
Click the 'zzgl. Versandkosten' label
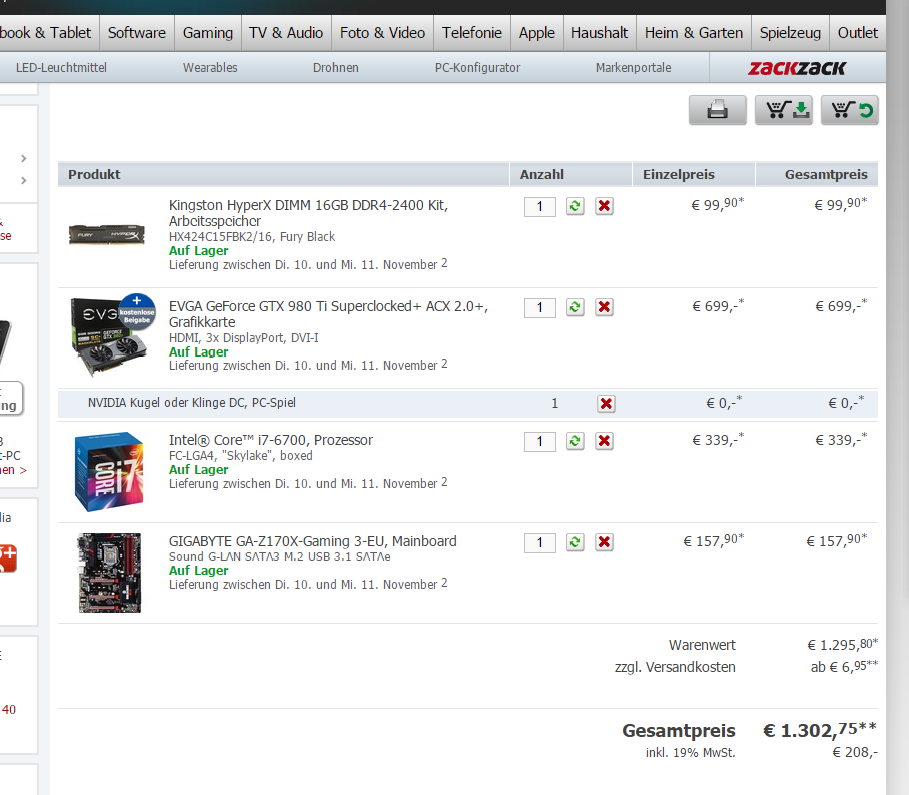(675, 667)
